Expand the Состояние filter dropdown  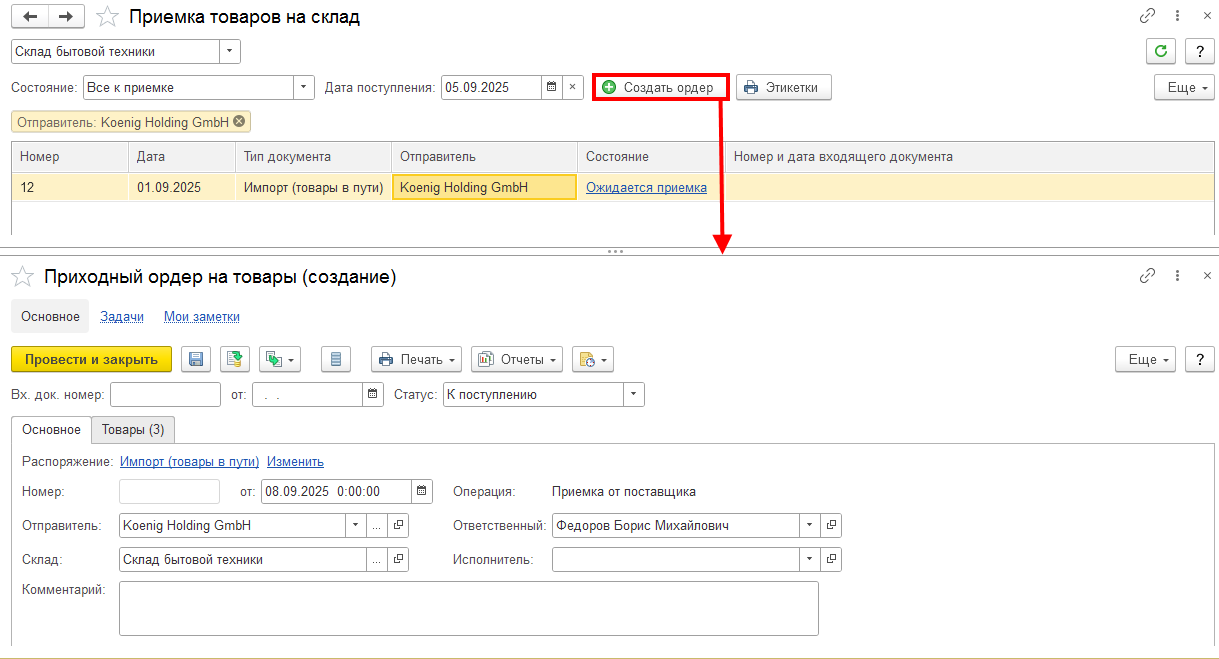coord(304,87)
